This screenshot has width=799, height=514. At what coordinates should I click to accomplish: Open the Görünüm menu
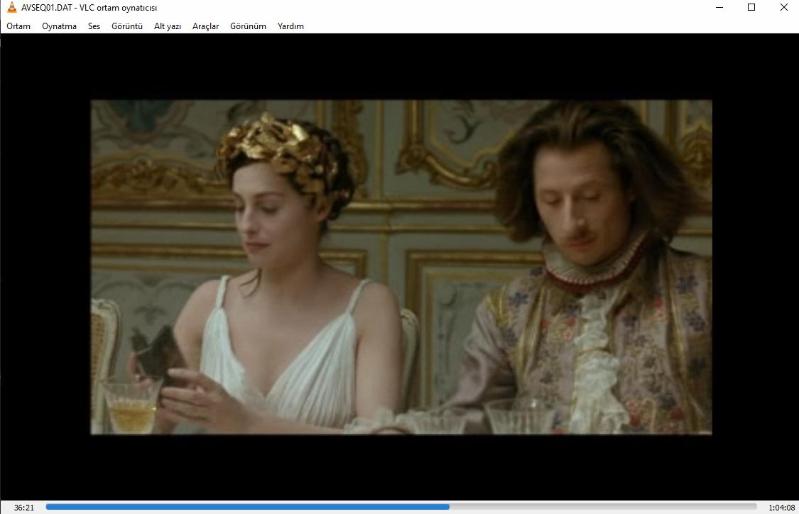[x=248, y=26]
